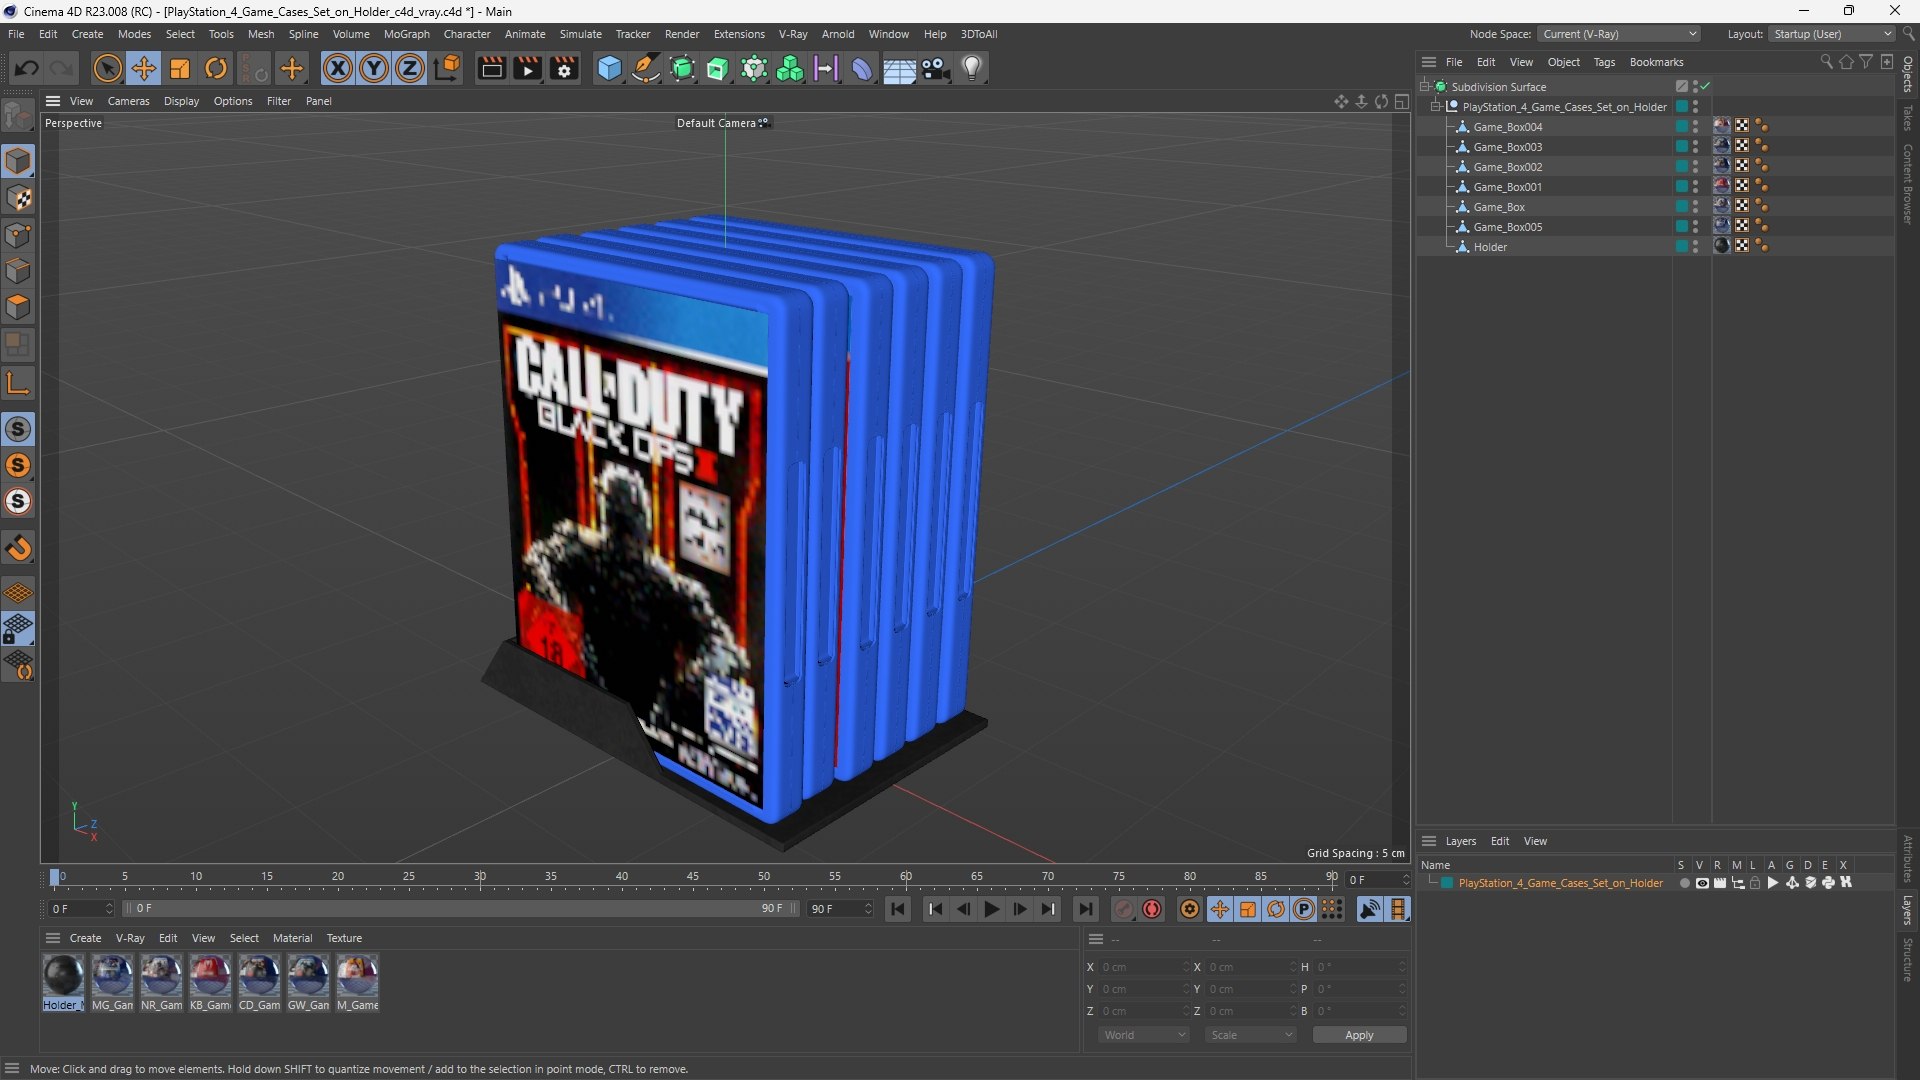Select the Holder material thumbnail

pyautogui.click(x=63, y=983)
